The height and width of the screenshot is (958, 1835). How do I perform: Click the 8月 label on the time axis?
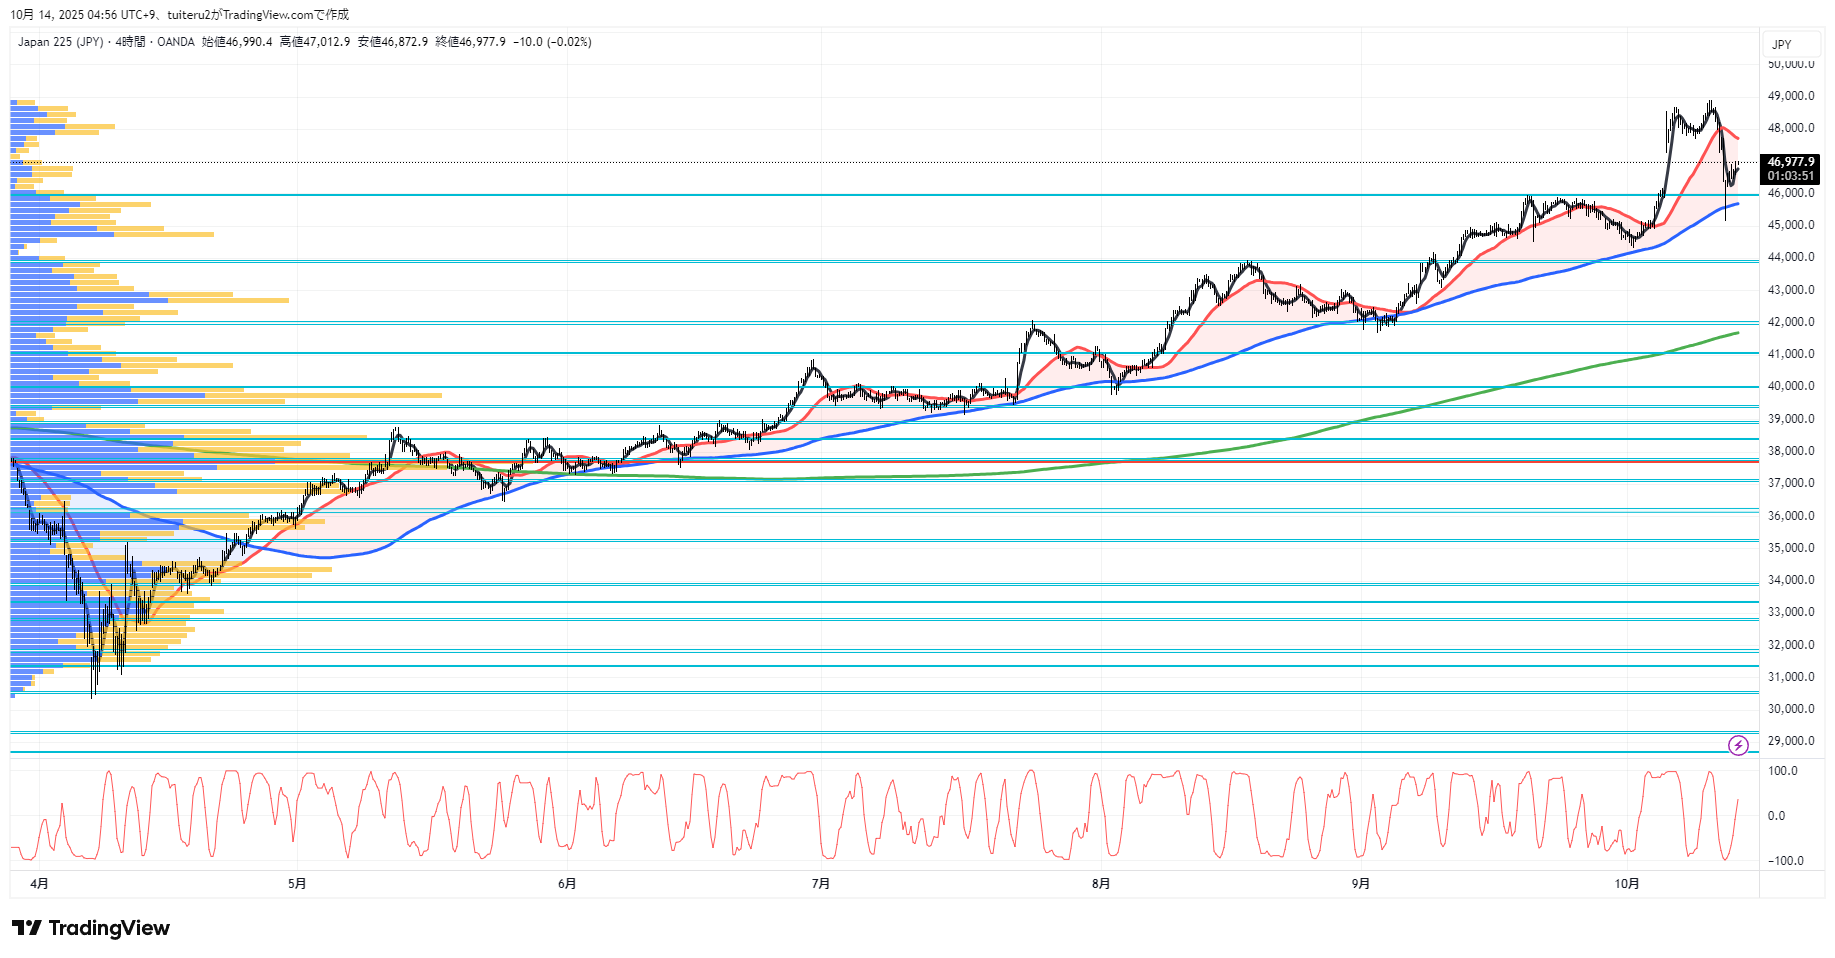tap(1100, 883)
